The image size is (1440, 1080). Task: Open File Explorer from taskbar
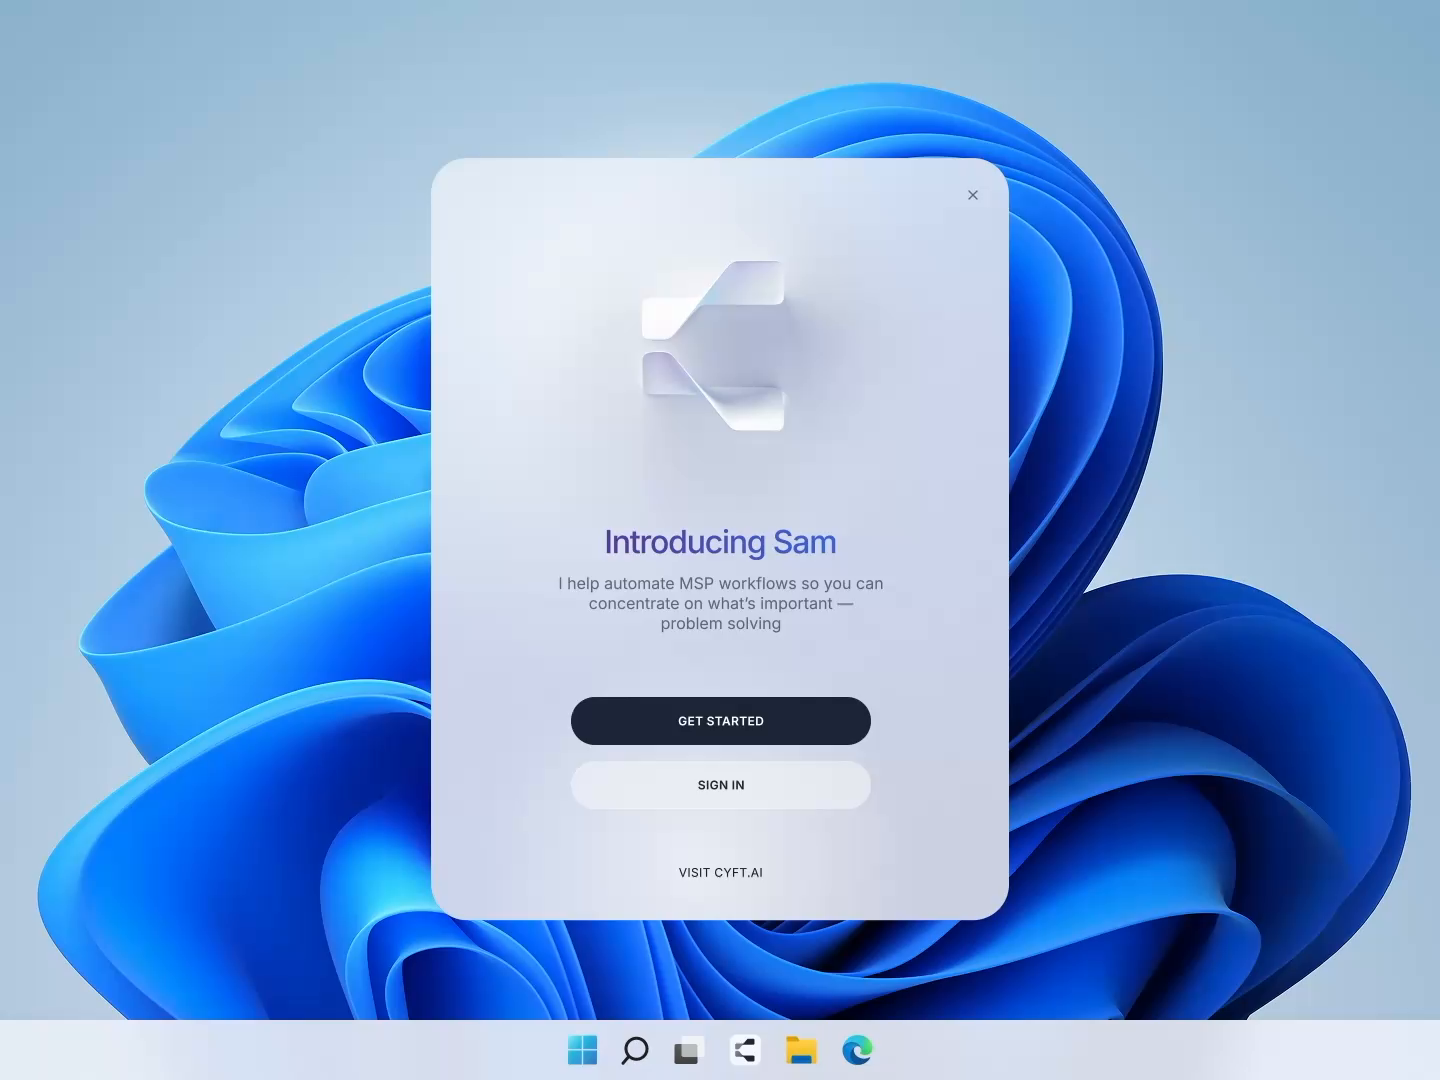coord(801,1050)
